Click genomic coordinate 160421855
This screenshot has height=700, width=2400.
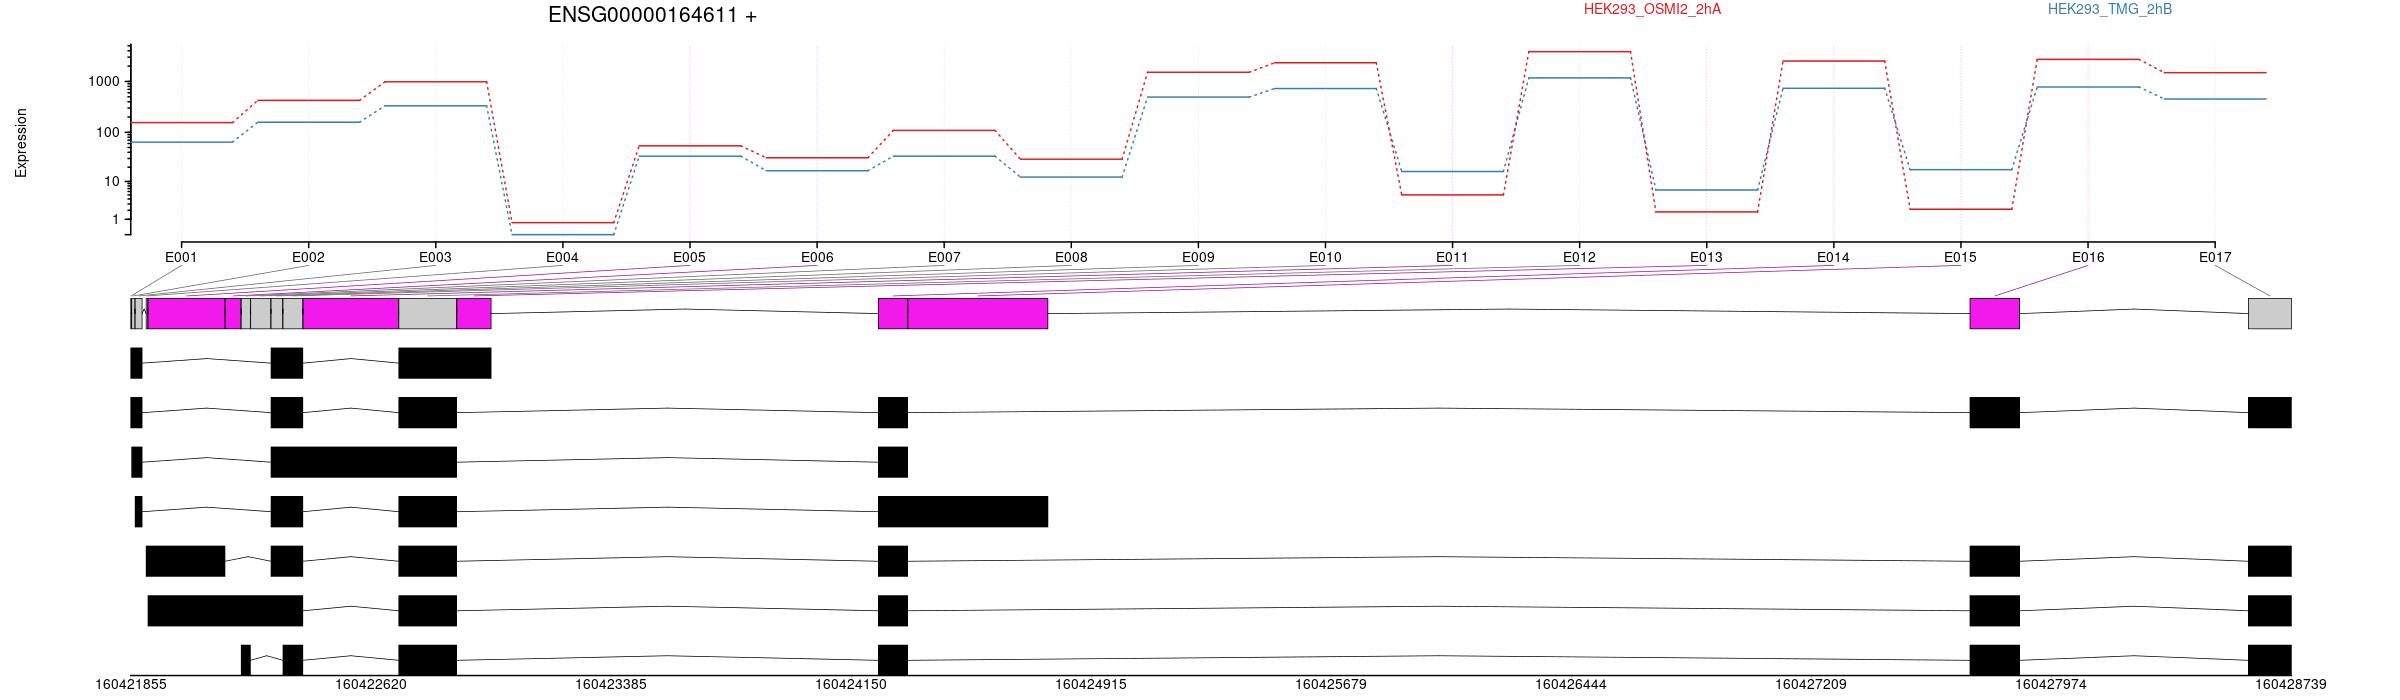click(x=131, y=685)
